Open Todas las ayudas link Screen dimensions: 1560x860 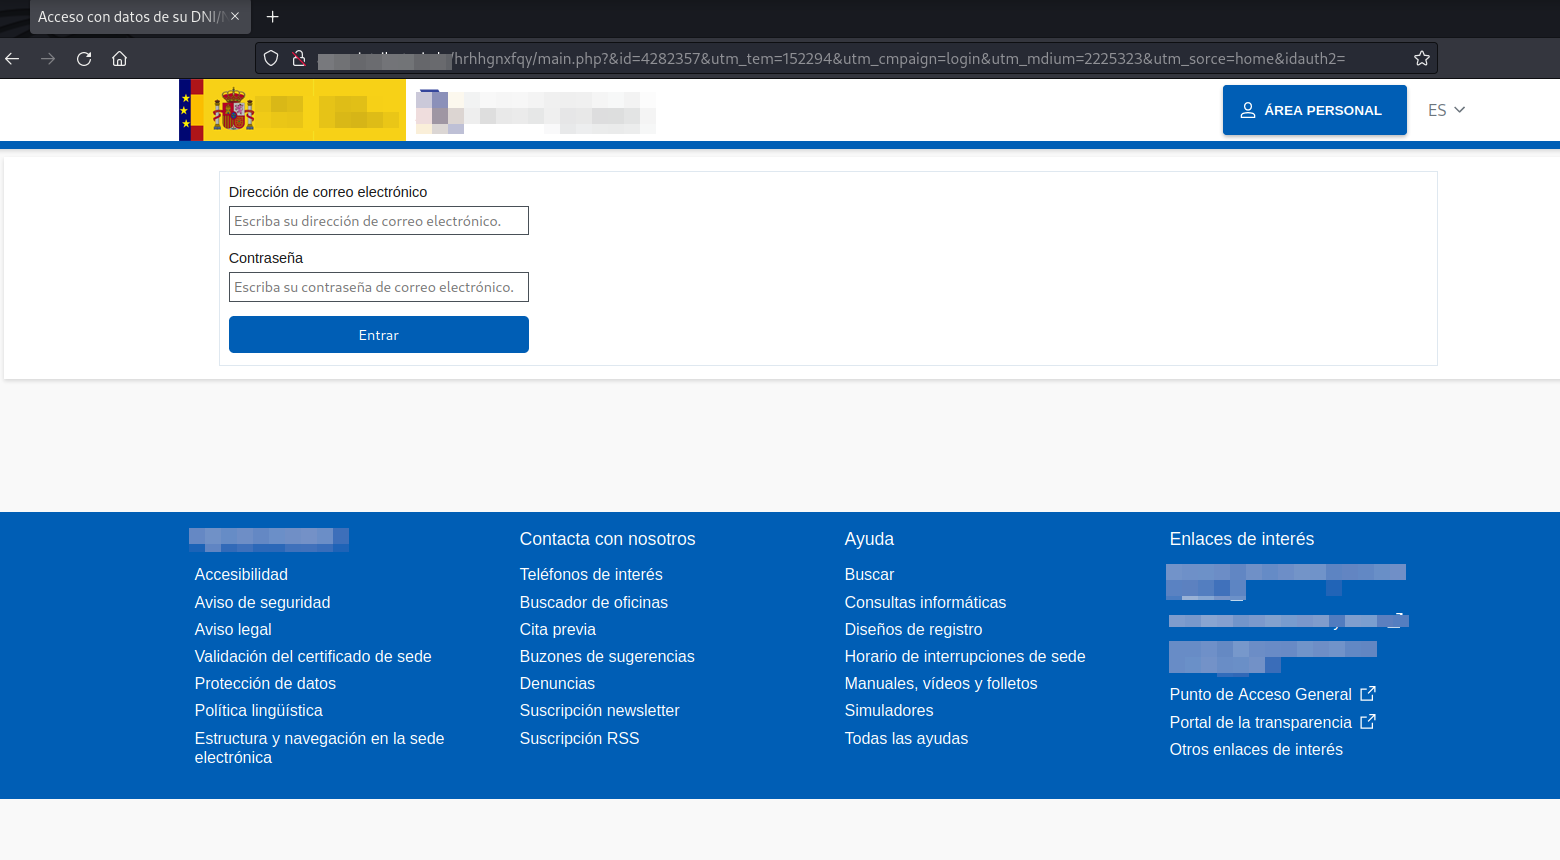[x=906, y=738]
